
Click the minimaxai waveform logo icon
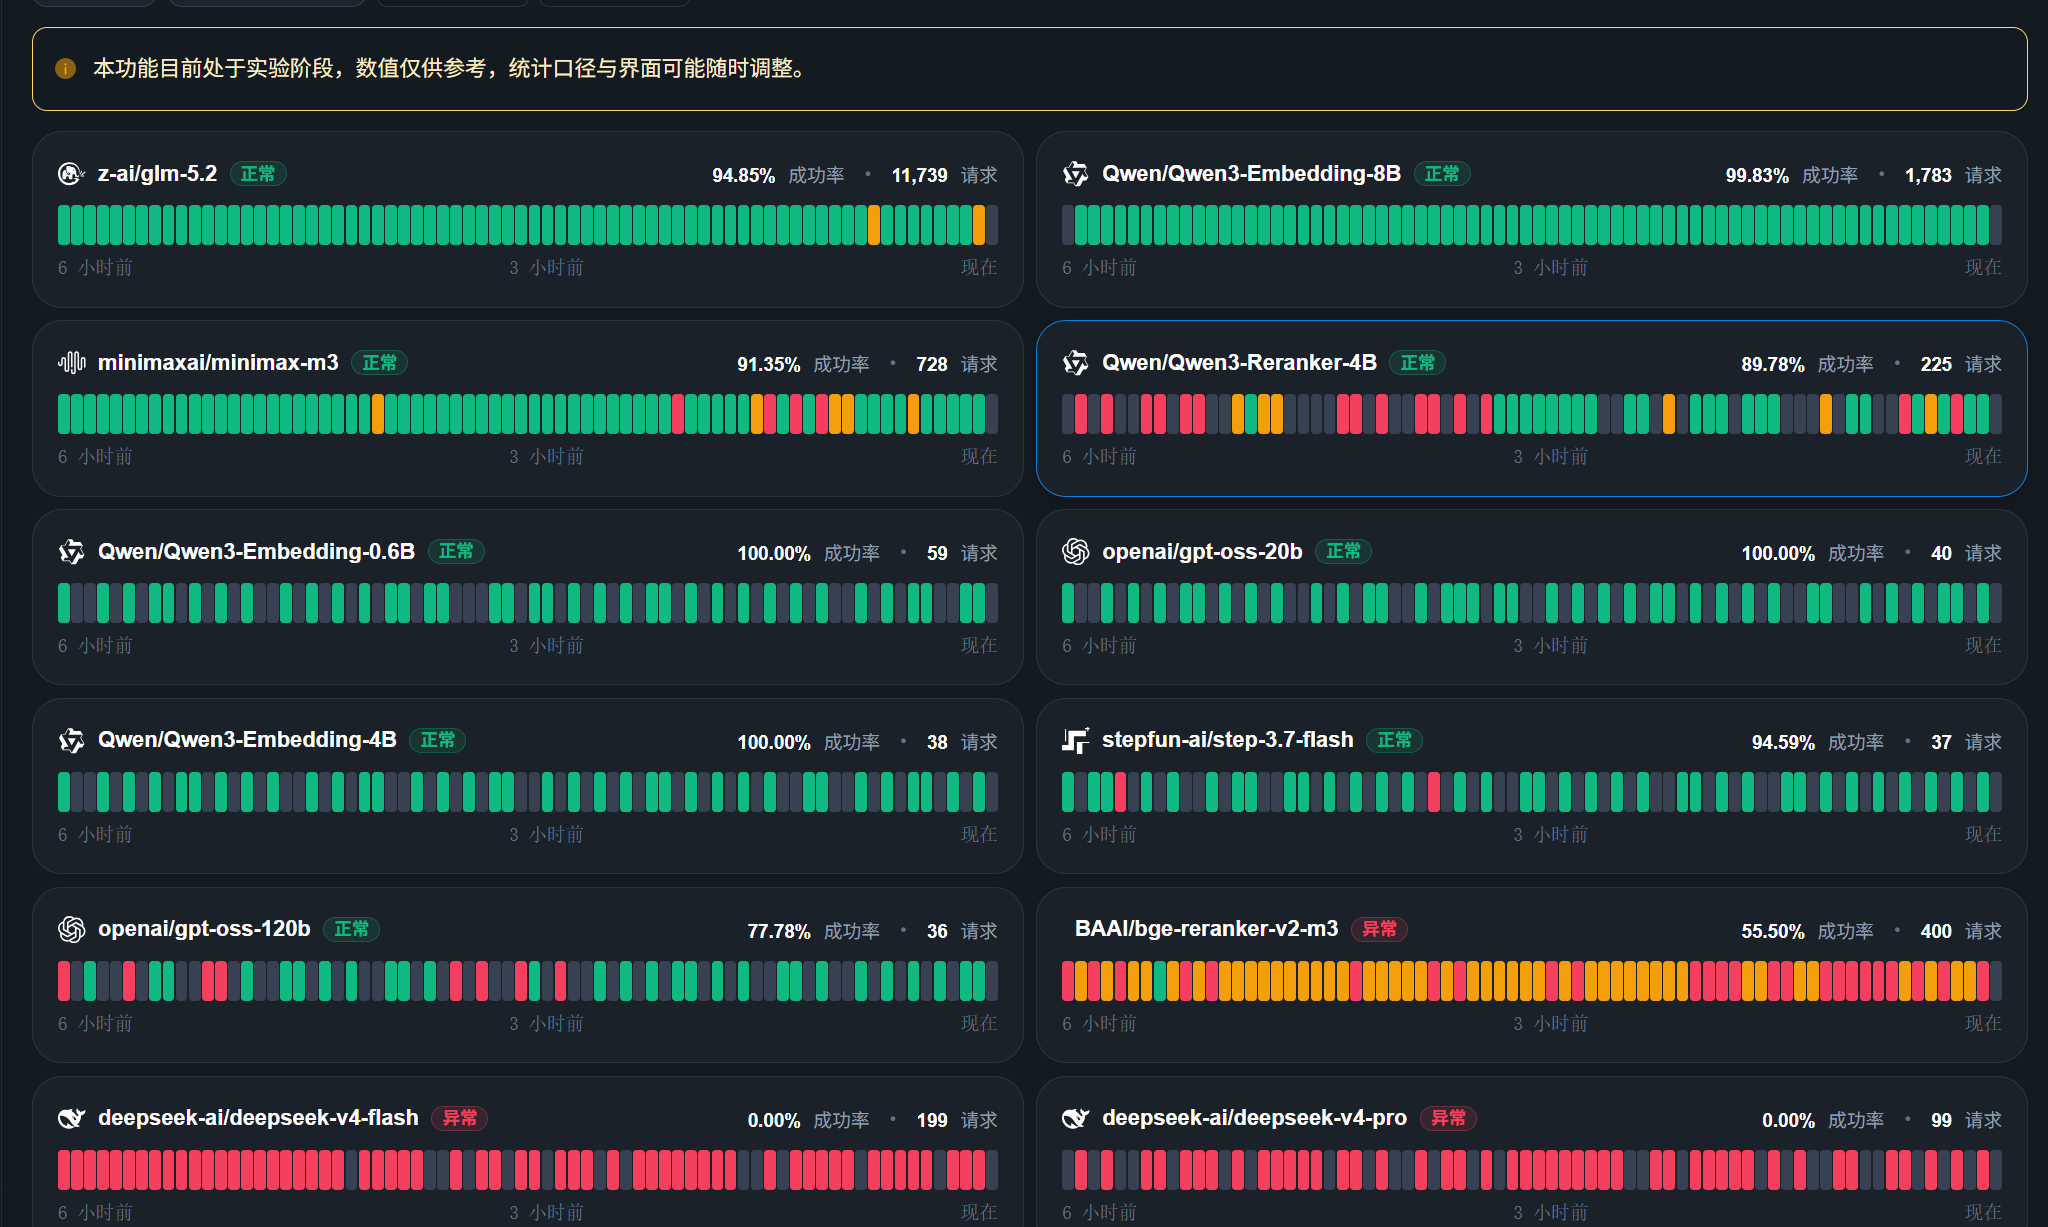click(71, 363)
